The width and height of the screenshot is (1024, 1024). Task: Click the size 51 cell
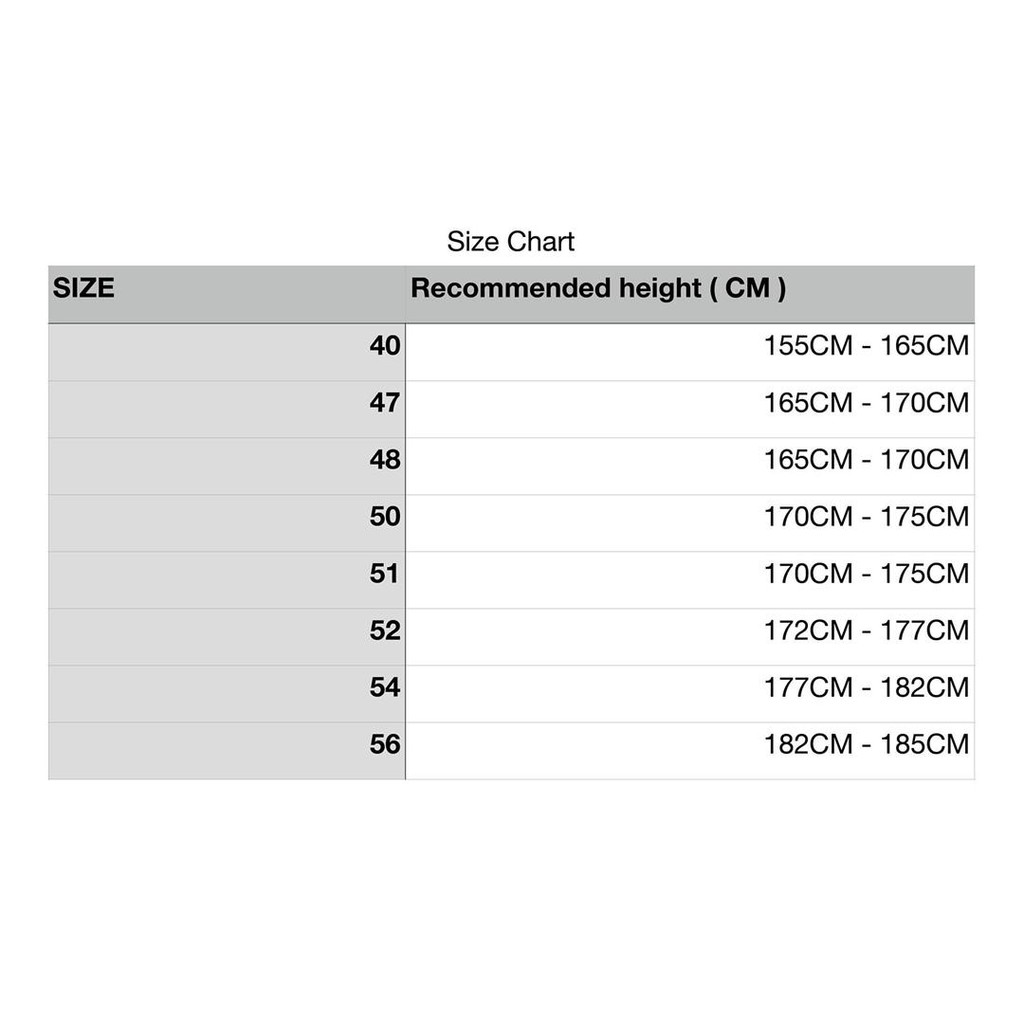tap(227, 580)
